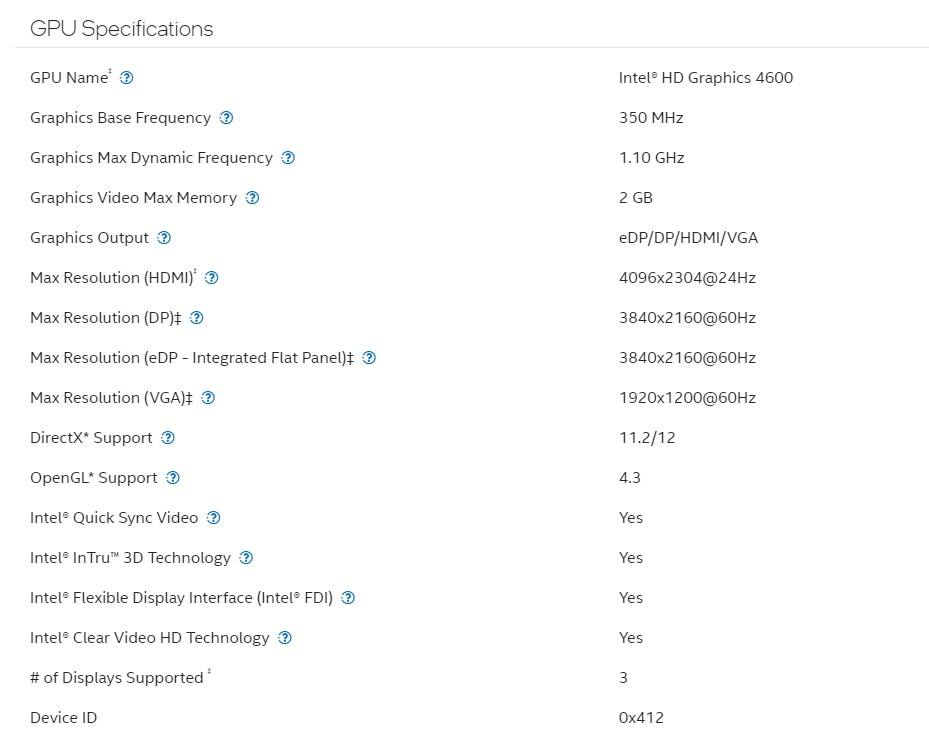Click the # of Displays Supported label
This screenshot has height=748, width=929.
116,678
